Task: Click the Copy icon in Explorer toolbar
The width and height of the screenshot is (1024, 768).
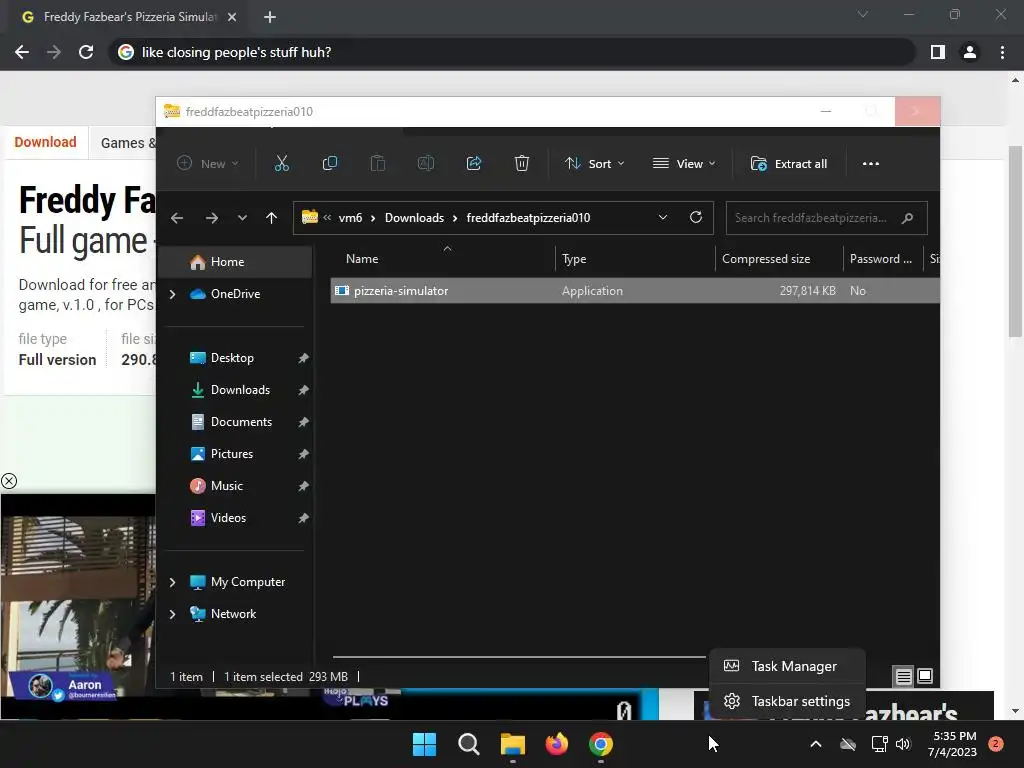Action: click(x=330, y=163)
